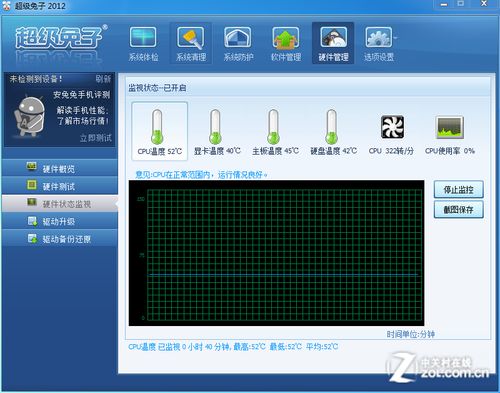The width and height of the screenshot is (500, 393).
Task: Open 硬件概览 sidebar item
Action: pyautogui.click(x=60, y=168)
